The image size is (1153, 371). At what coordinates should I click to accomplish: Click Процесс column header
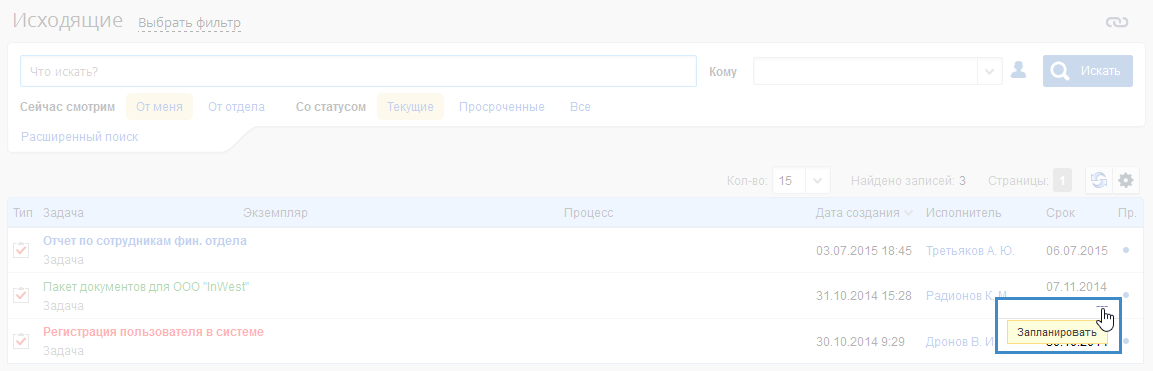tap(588, 213)
